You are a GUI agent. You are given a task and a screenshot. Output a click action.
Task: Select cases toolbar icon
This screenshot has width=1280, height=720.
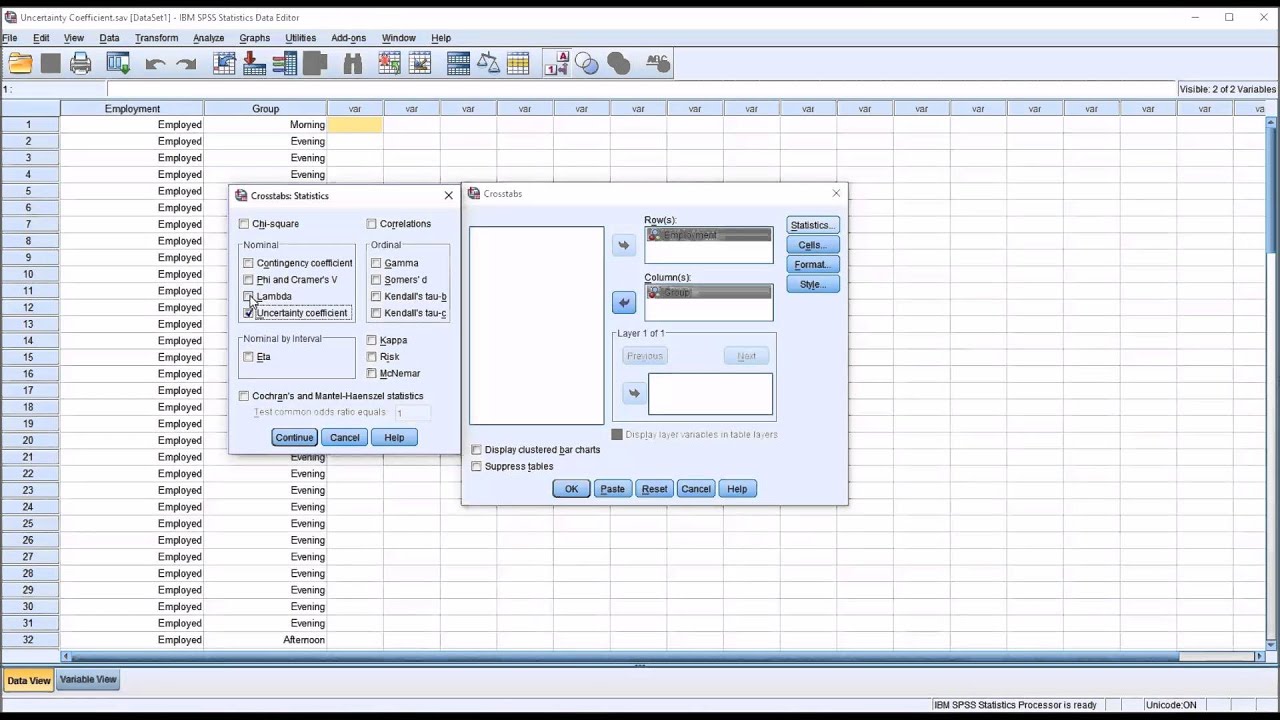coord(518,64)
